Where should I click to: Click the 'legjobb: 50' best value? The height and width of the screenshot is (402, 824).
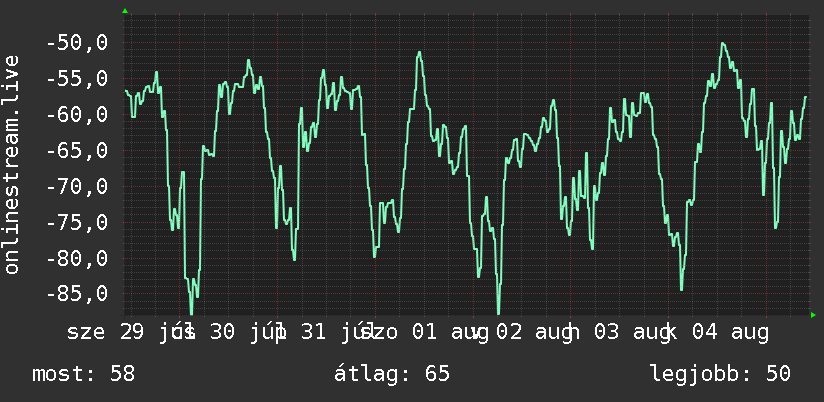tap(720, 374)
